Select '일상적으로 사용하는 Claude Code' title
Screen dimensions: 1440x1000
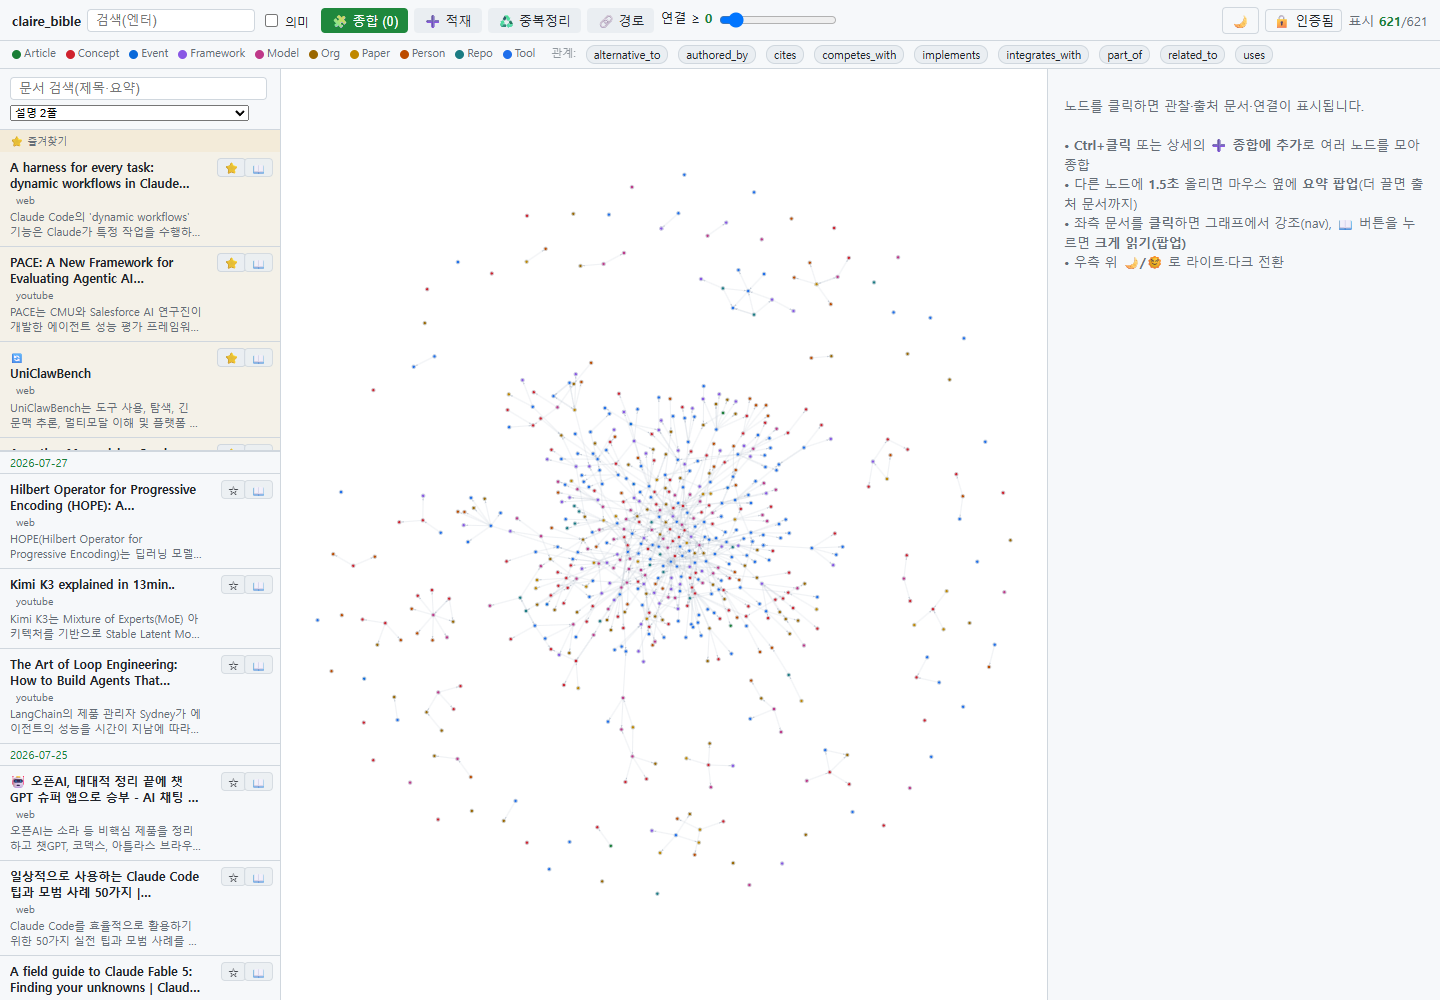point(104,885)
